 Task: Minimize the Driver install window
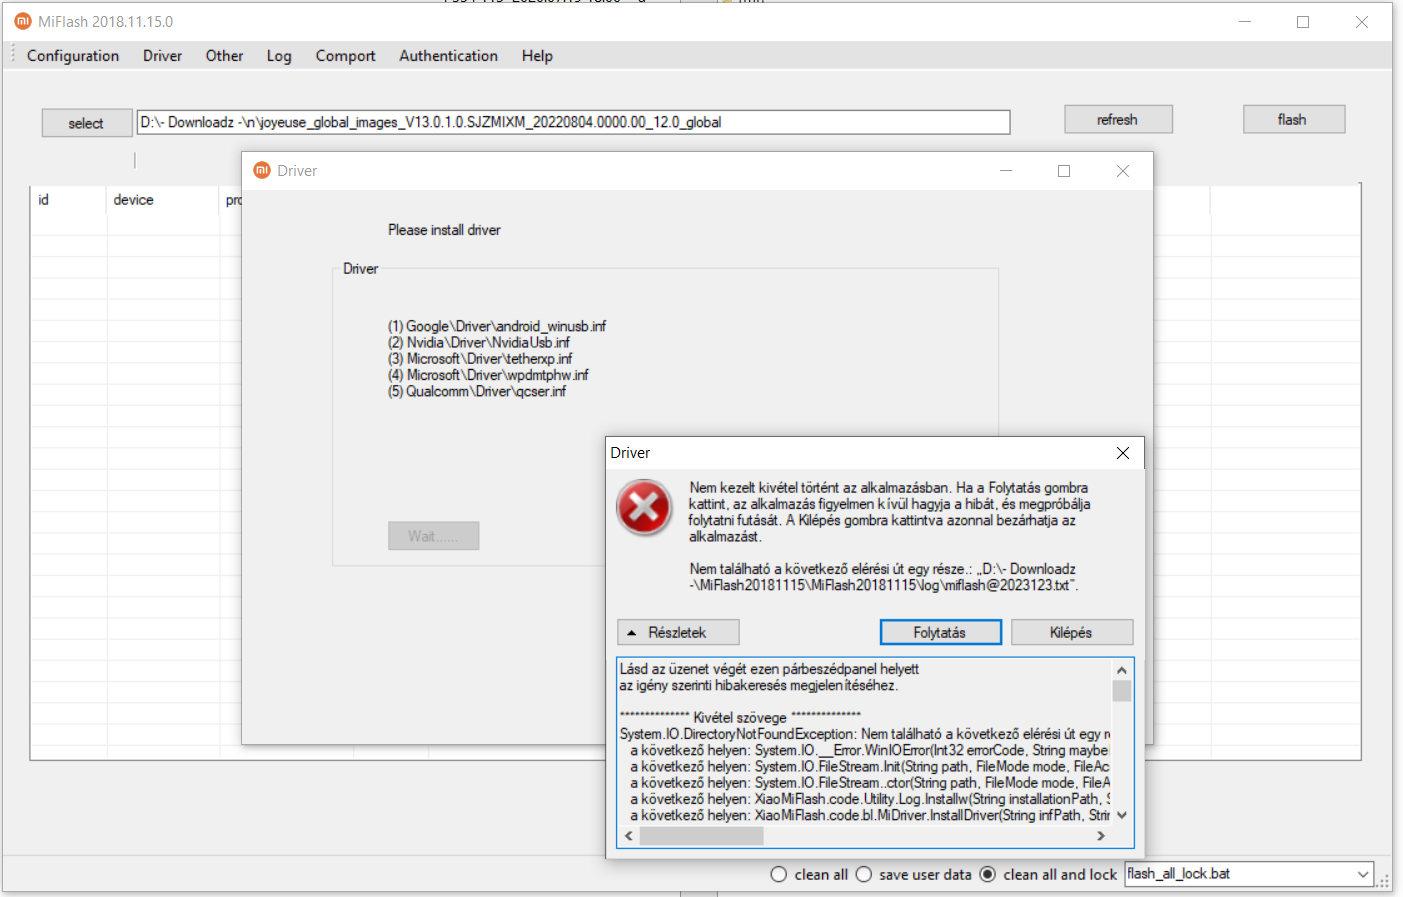pos(1006,171)
